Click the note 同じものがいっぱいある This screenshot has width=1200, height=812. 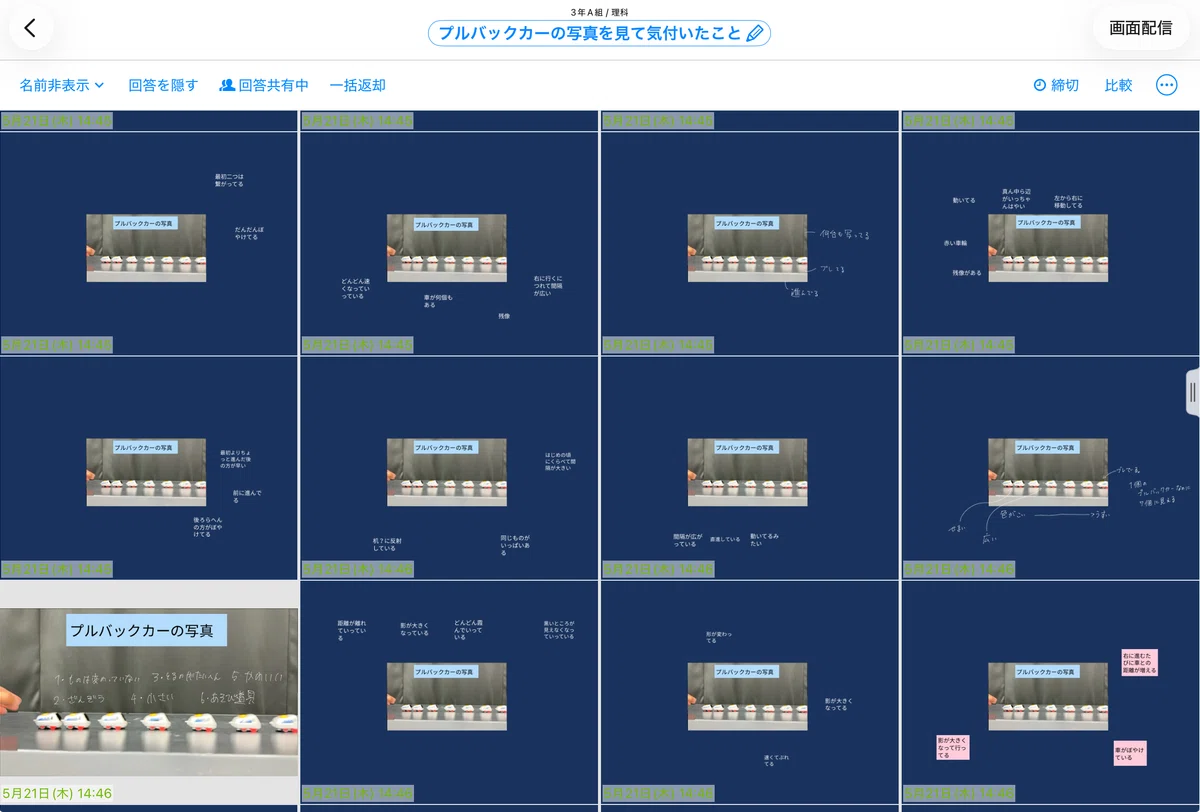coord(516,545)
